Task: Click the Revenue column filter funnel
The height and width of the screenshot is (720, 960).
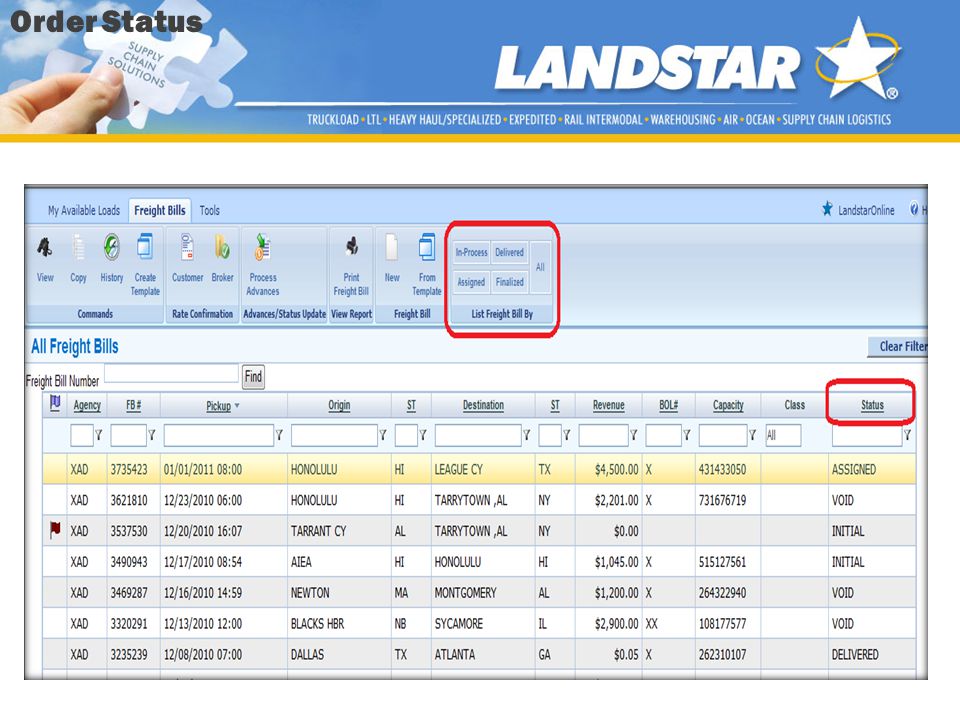Action: point(634,435)
